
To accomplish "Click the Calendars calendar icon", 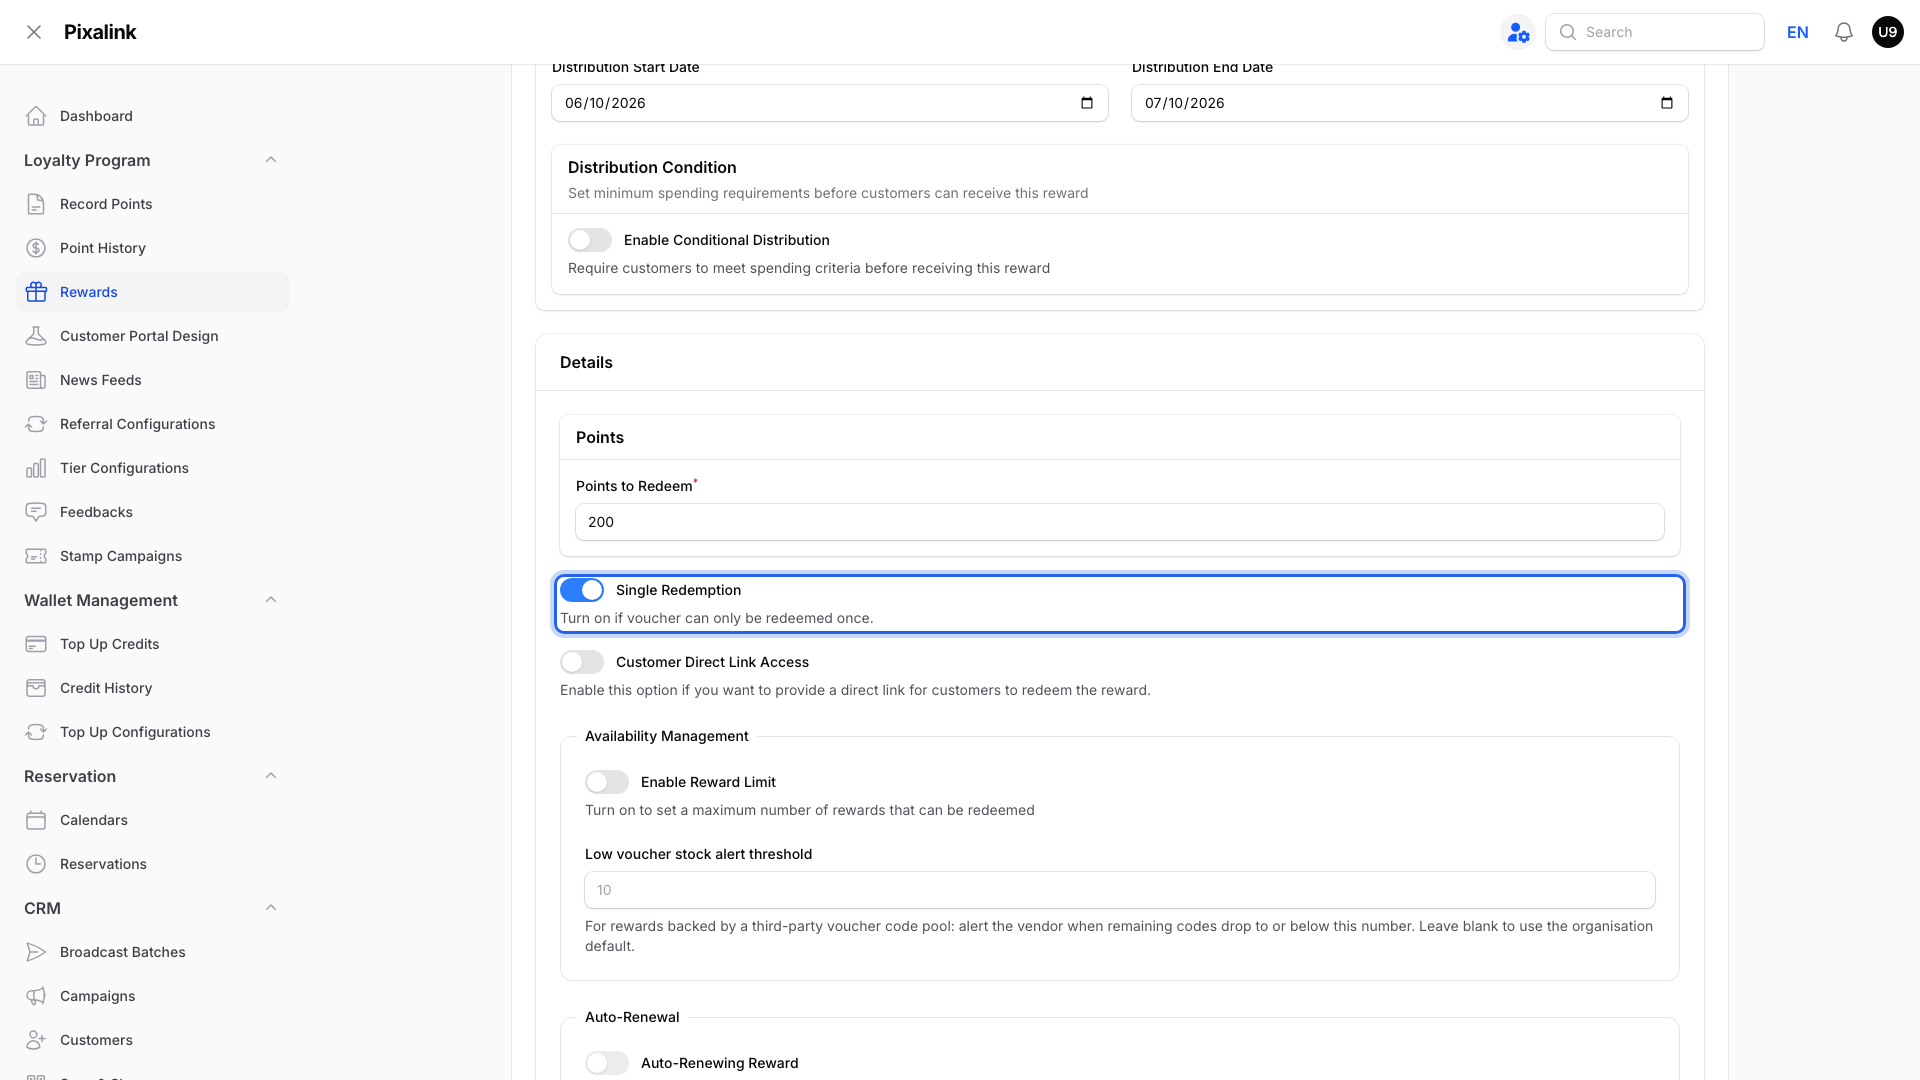I will [x=36, y=820].
